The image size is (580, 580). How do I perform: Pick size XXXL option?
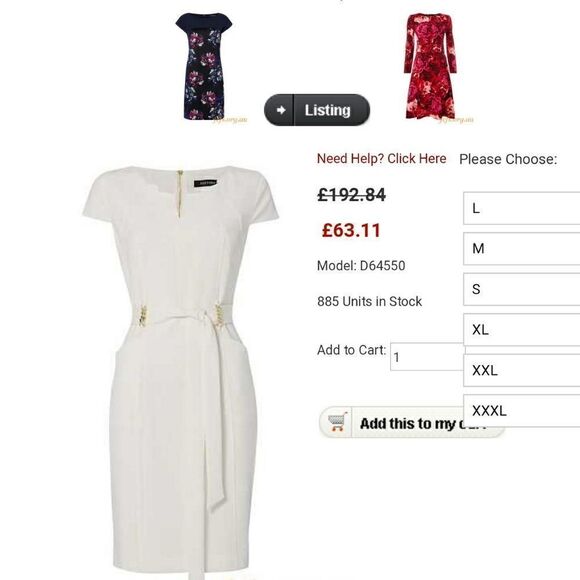click(522, 411)
